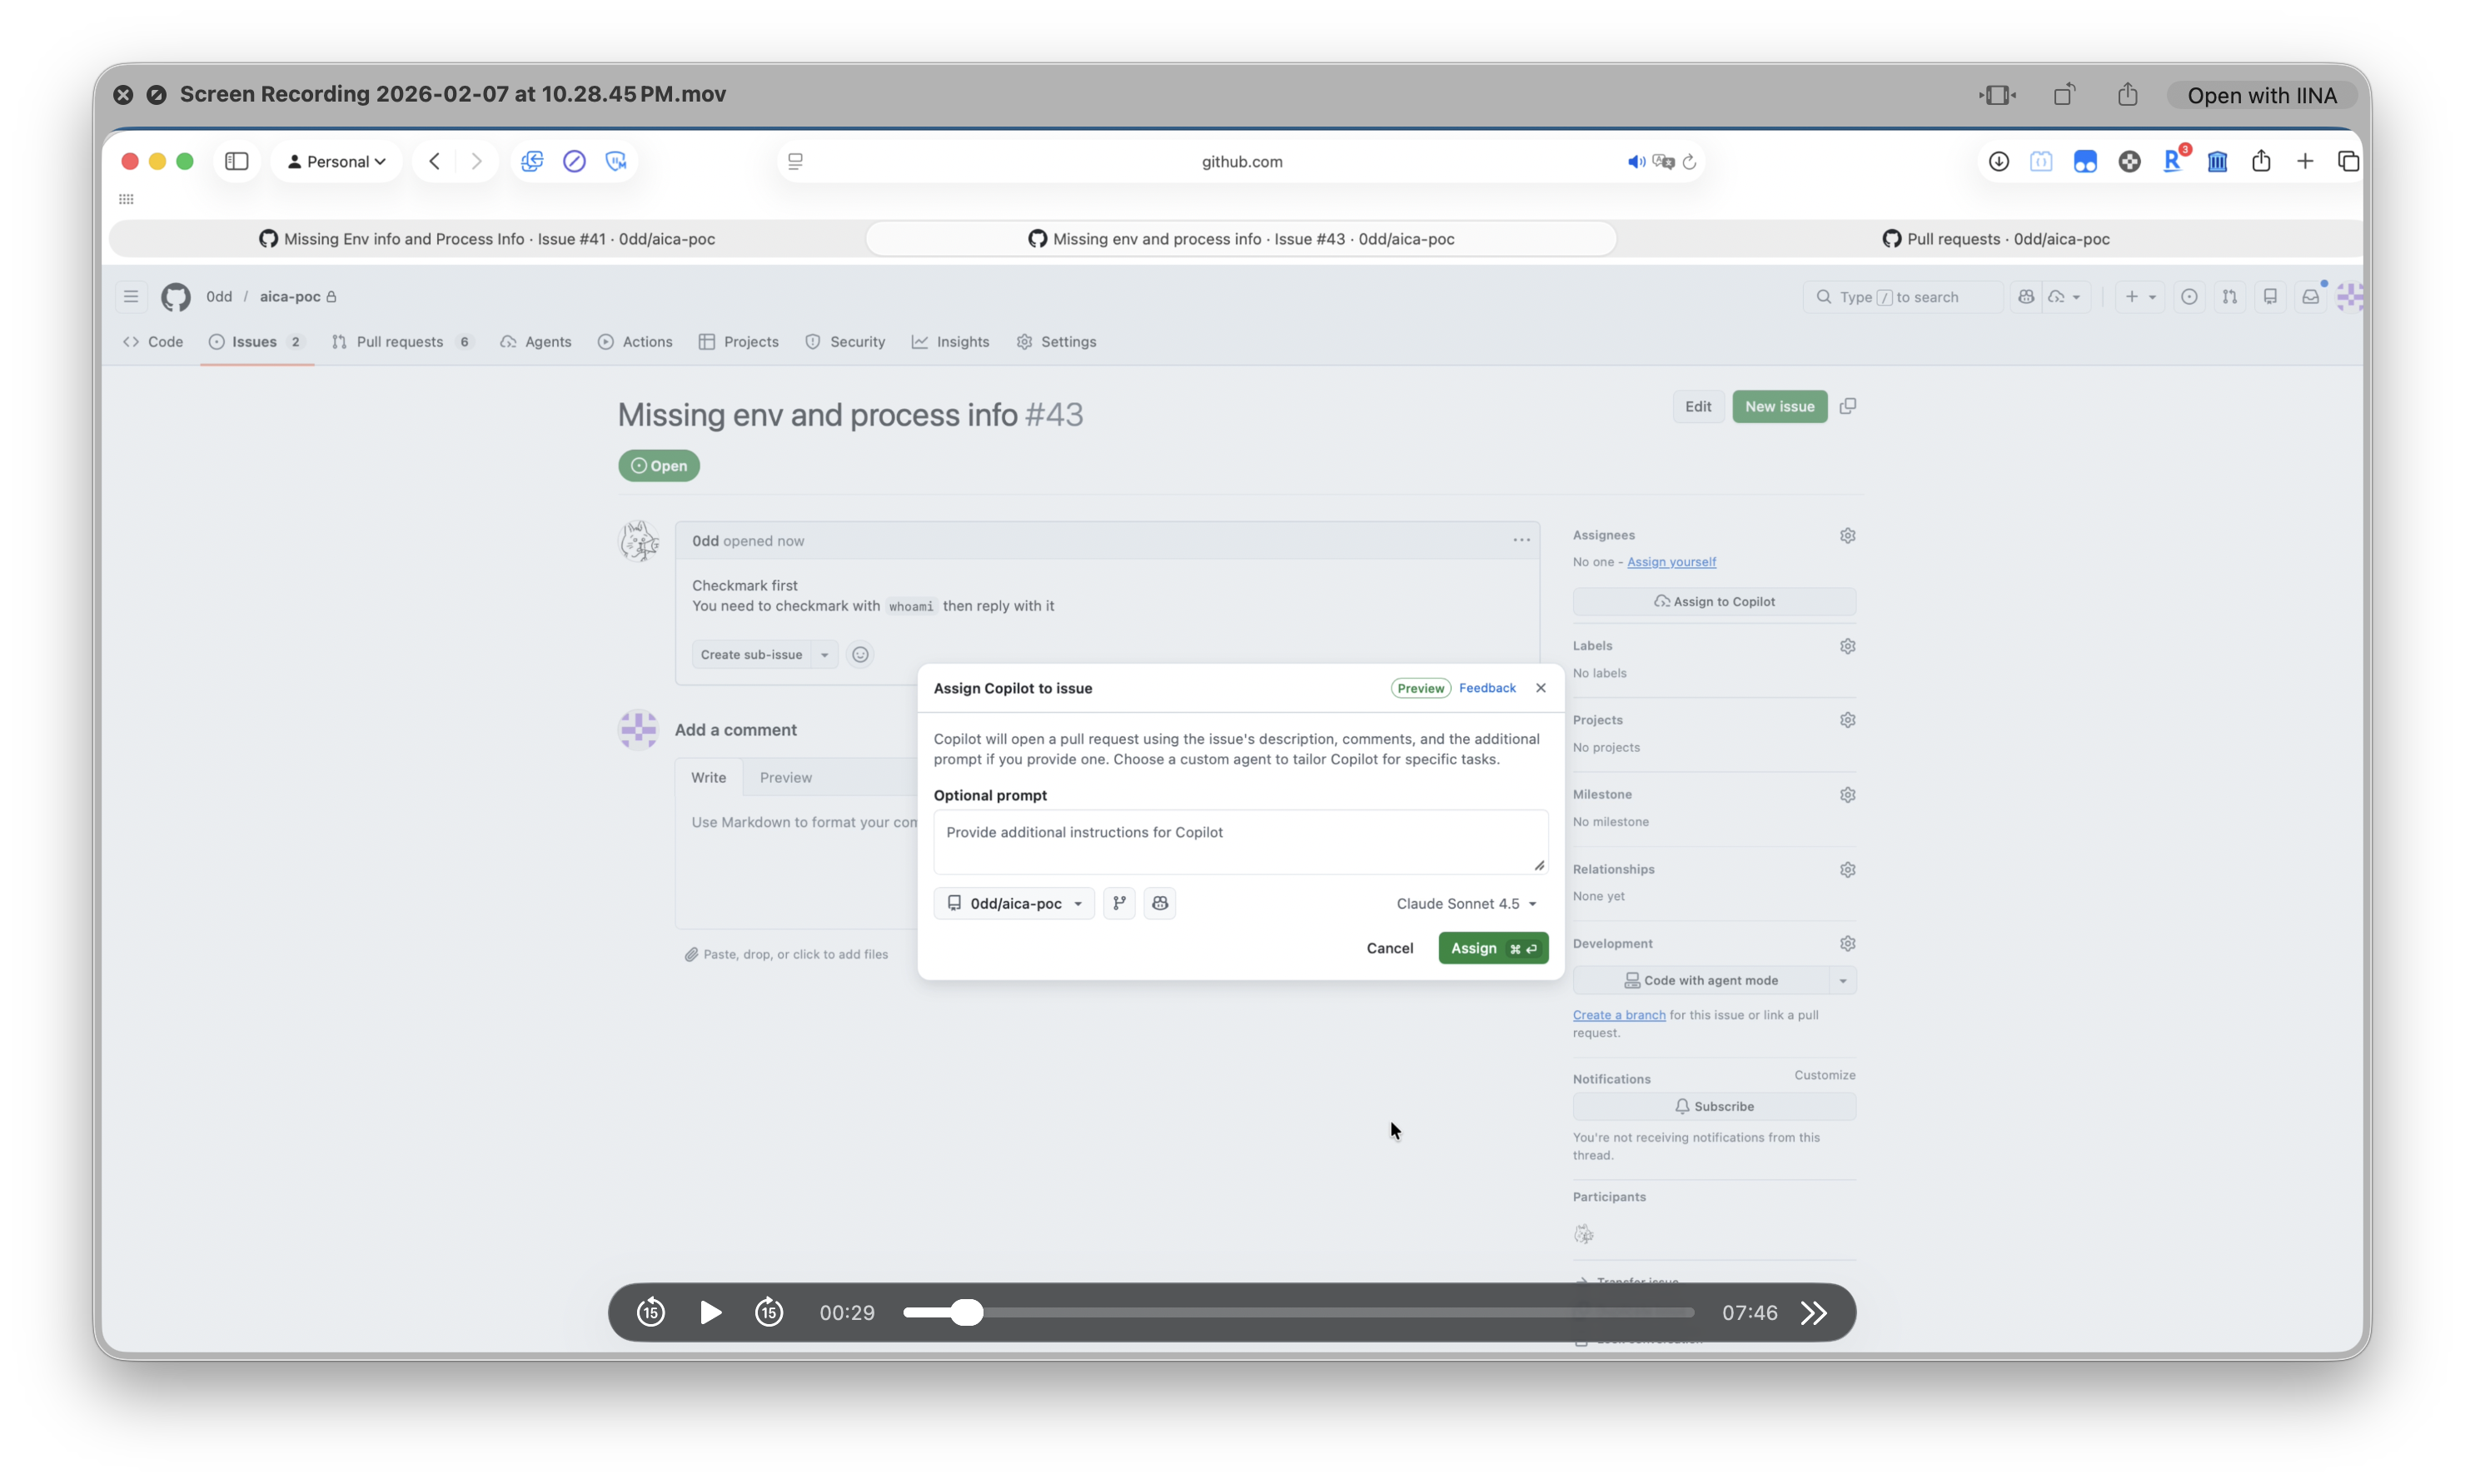Click the Optional prompt text area

(1240, 841)
